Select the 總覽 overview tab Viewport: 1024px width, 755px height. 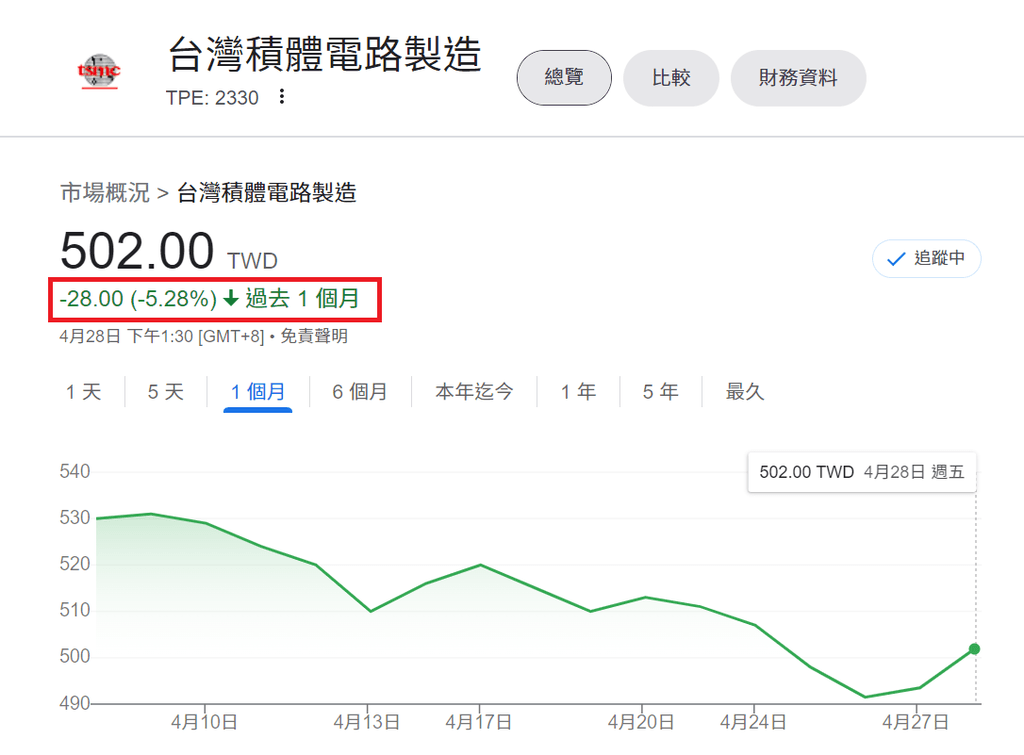(x=564, y=78)
